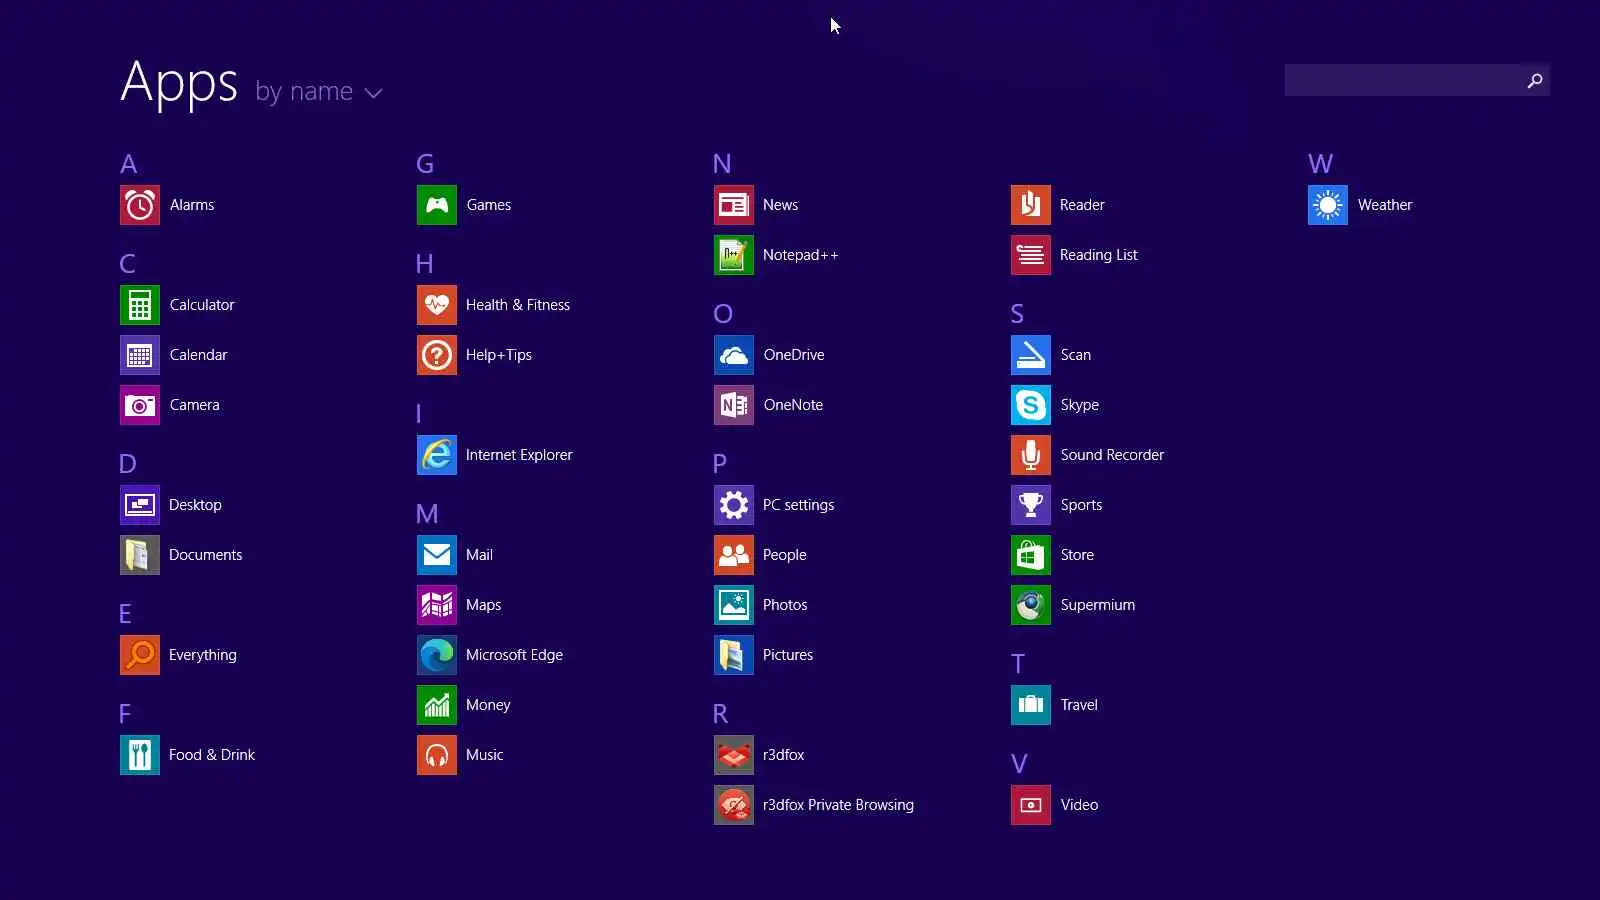The width and height of the screenshot is (1600, 900).
Task: Open the Sports trophy icon
Action: [1031, 505]
